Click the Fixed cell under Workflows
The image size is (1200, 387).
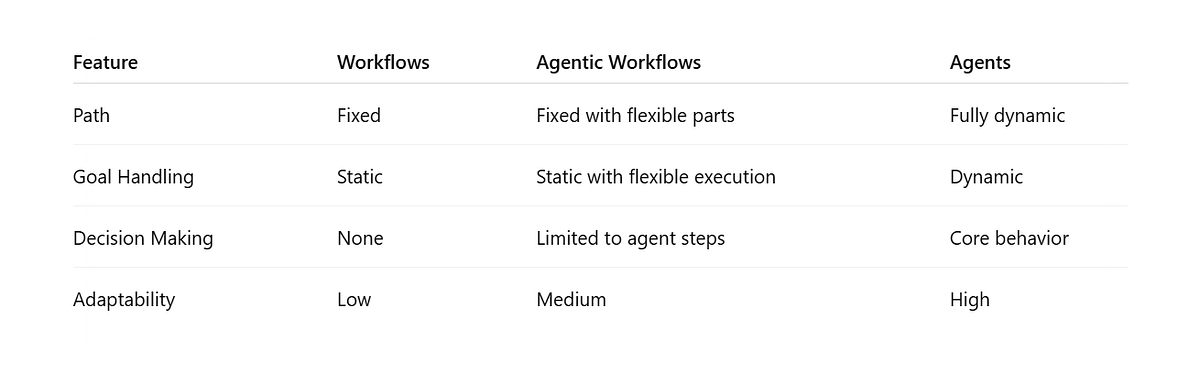coord(359,116)
